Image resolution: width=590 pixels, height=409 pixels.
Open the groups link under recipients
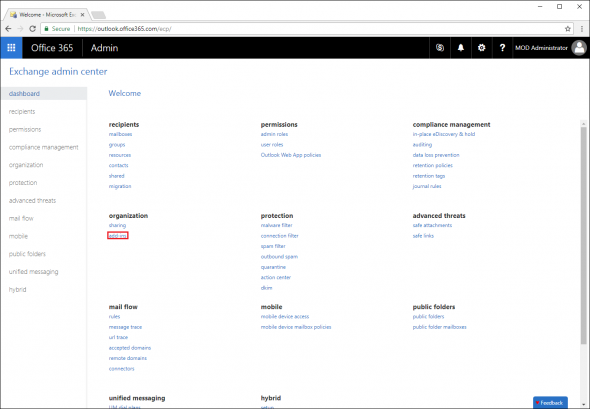(117, 145)
